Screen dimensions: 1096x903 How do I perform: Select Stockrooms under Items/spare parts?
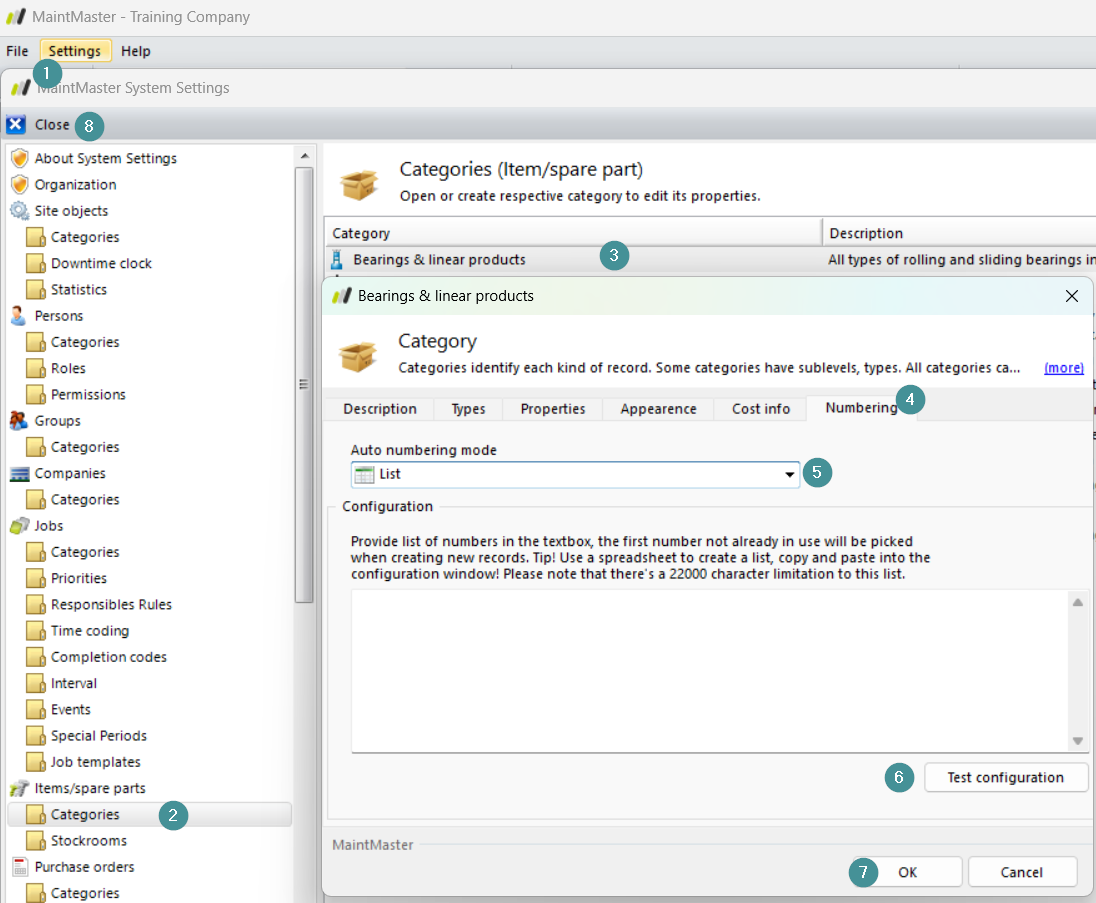(89, 841)
